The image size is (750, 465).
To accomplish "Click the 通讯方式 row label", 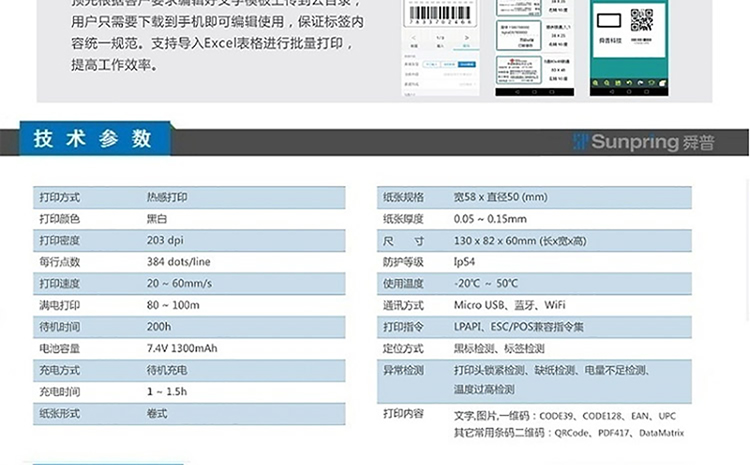I will [x=403, y=305].
